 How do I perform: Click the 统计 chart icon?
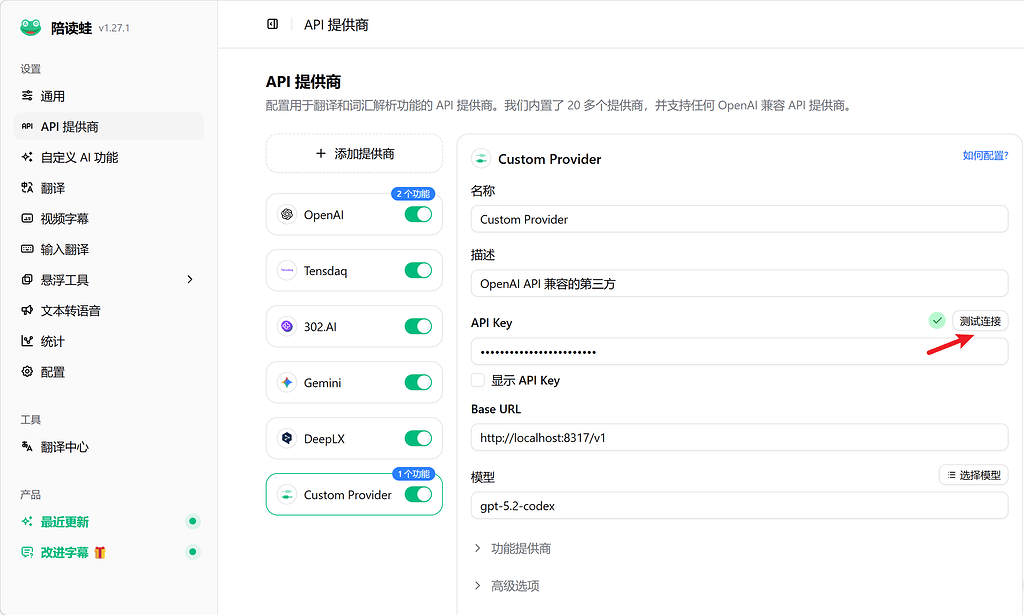pyautogui.click(x=27, y=341)
